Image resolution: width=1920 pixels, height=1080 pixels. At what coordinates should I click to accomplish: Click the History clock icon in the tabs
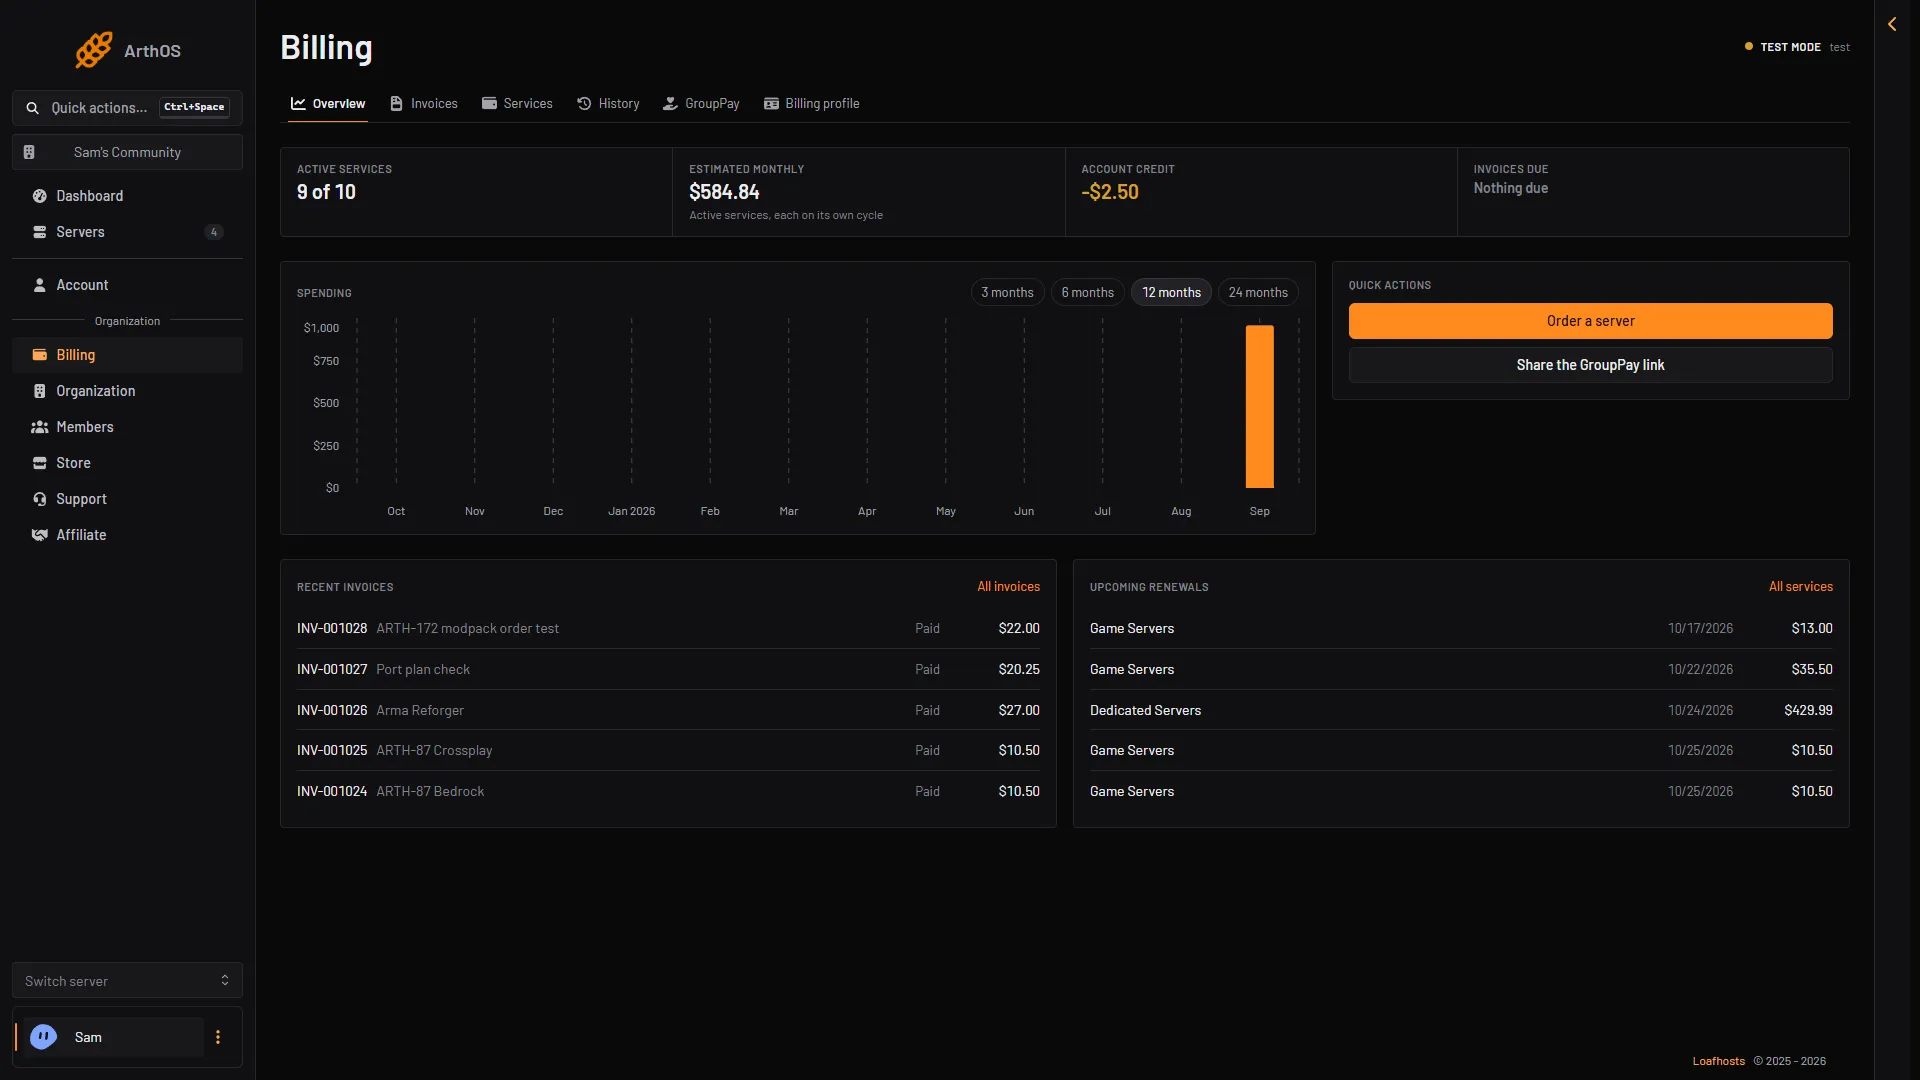point(584,103)
